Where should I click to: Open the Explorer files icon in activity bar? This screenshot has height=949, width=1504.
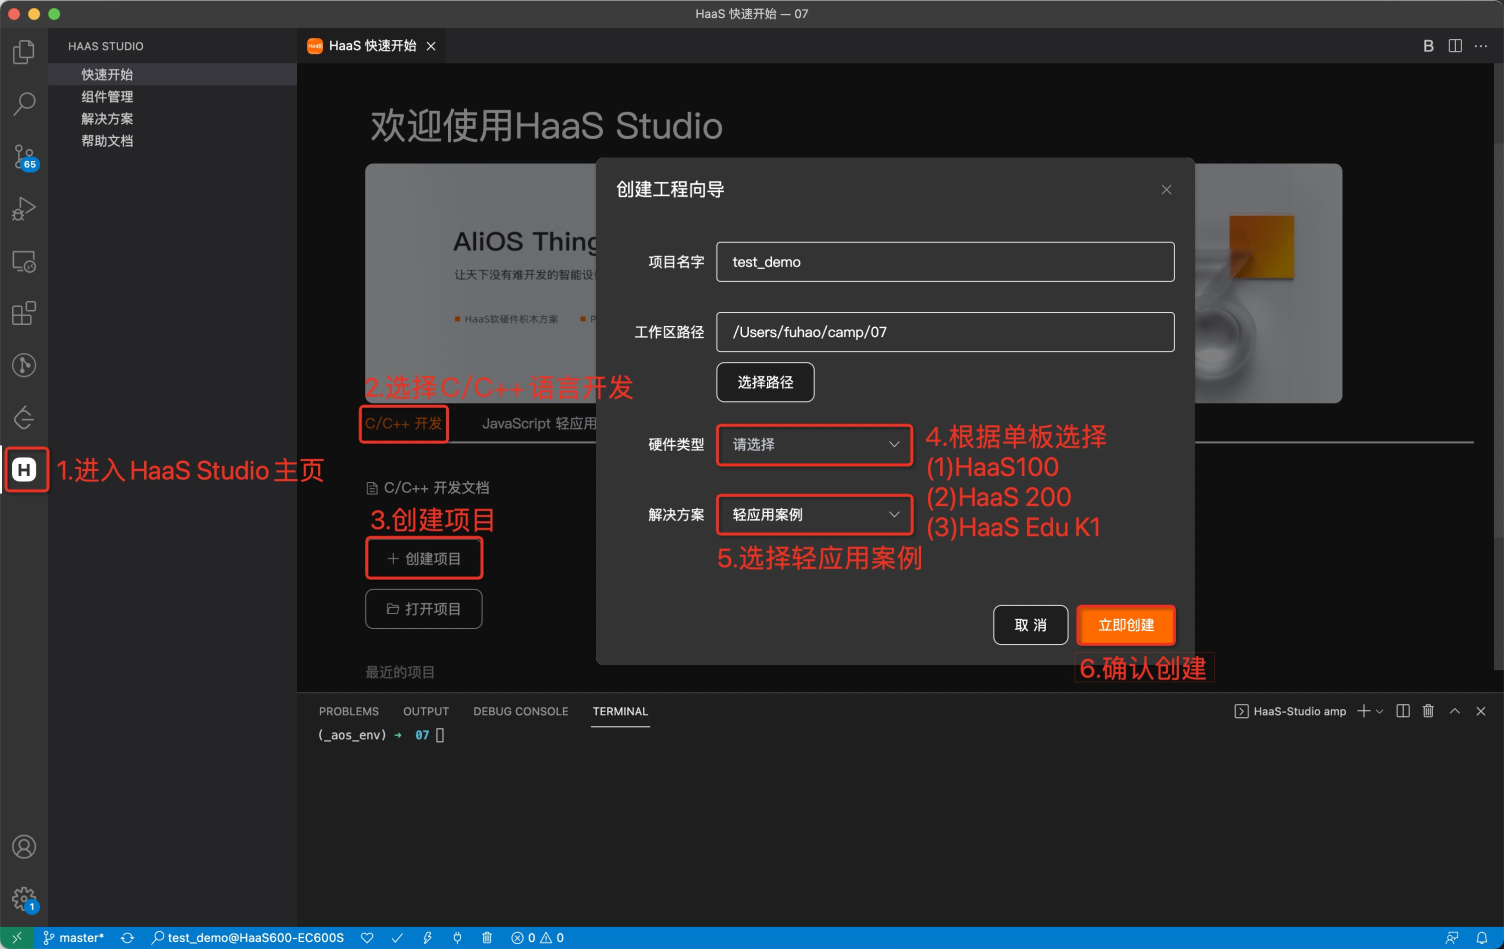coord(24,52)
